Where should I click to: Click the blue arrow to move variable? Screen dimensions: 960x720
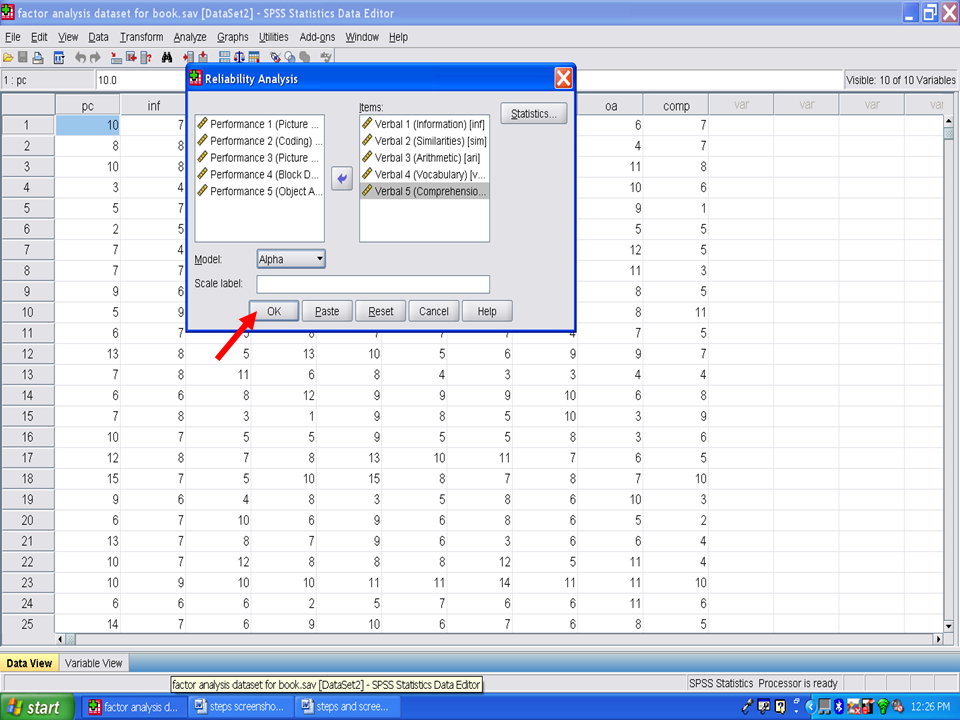click(x=341, y=178)
